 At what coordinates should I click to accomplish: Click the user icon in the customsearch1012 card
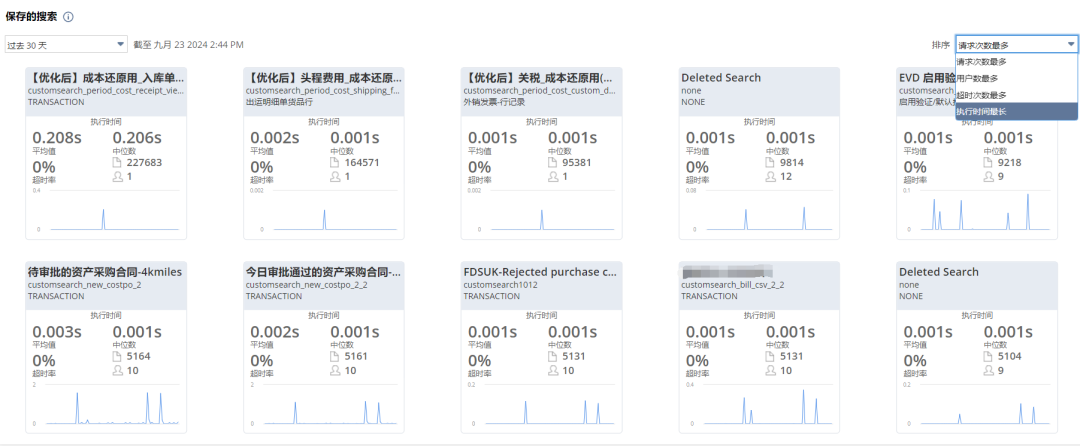(553, 371)
